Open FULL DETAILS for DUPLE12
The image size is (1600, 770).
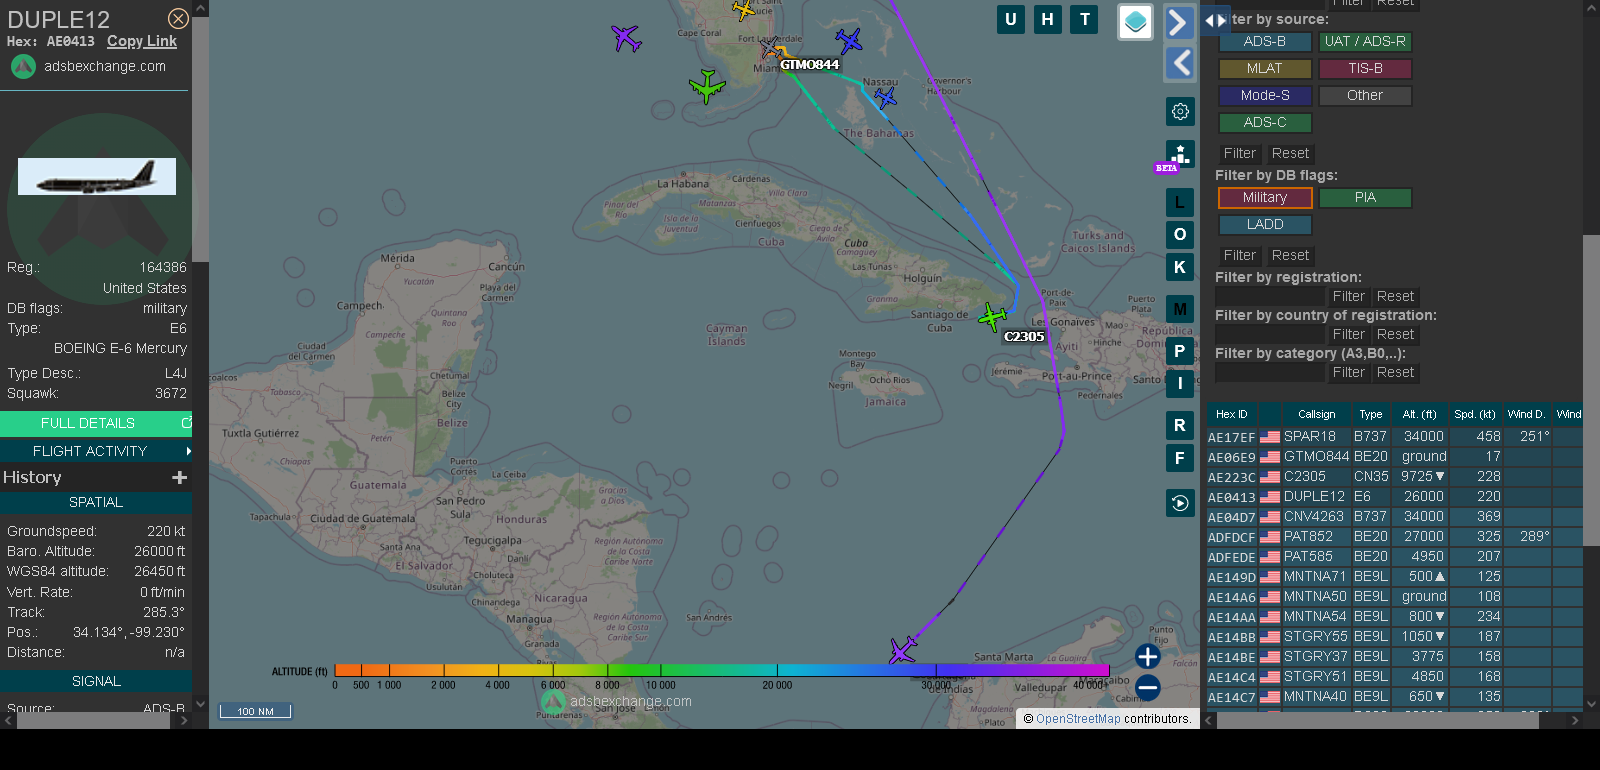pos(96,423)
